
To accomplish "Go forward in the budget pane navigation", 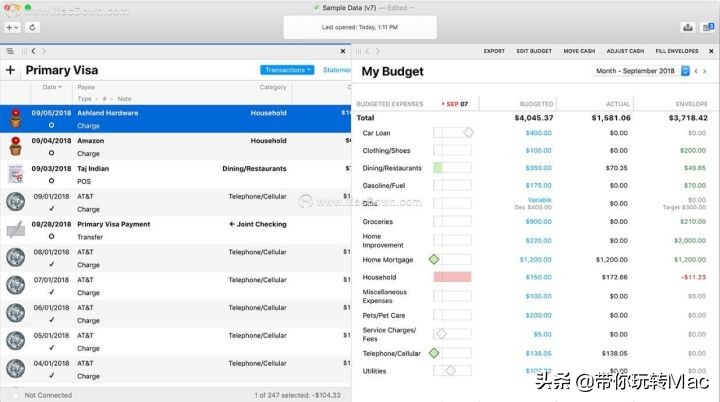I will pyautogui.click(x=378, y=51).
